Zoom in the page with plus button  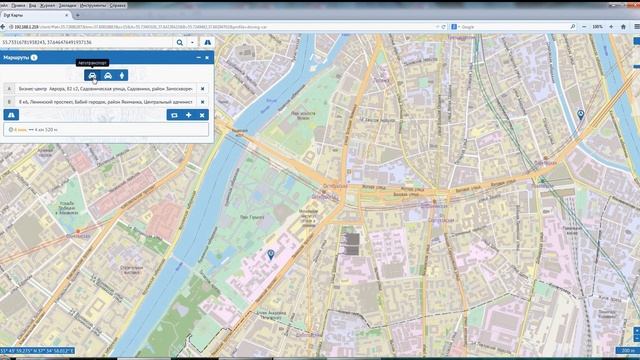point(611,27)
